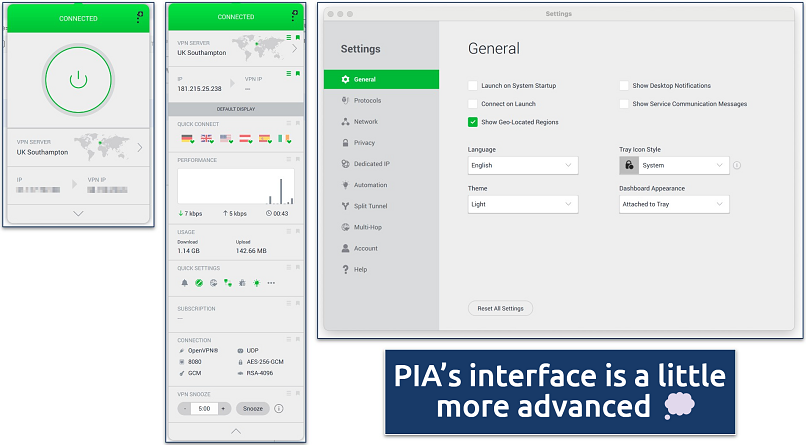This screenshot has height=445, width=806.
Task: Quick connect to the US flag
Action: [x=226, y=139]
